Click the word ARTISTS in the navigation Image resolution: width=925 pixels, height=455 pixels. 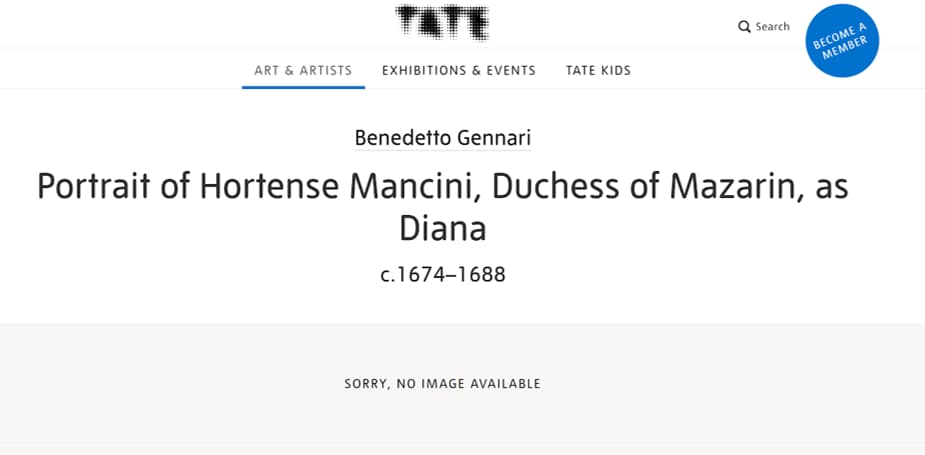326,70
